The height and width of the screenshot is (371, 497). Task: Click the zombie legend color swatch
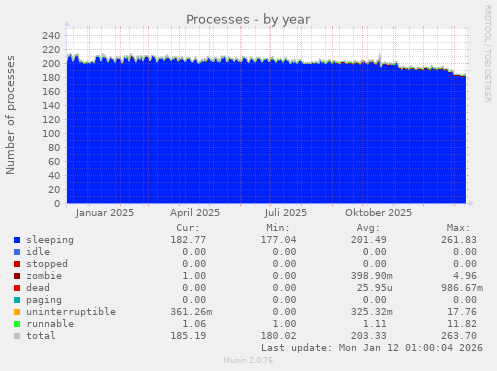coord(17,276)
